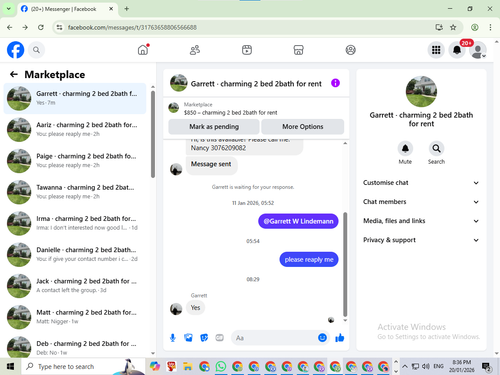
Task: Go back with browser back arrow
Action: (10, 27)
